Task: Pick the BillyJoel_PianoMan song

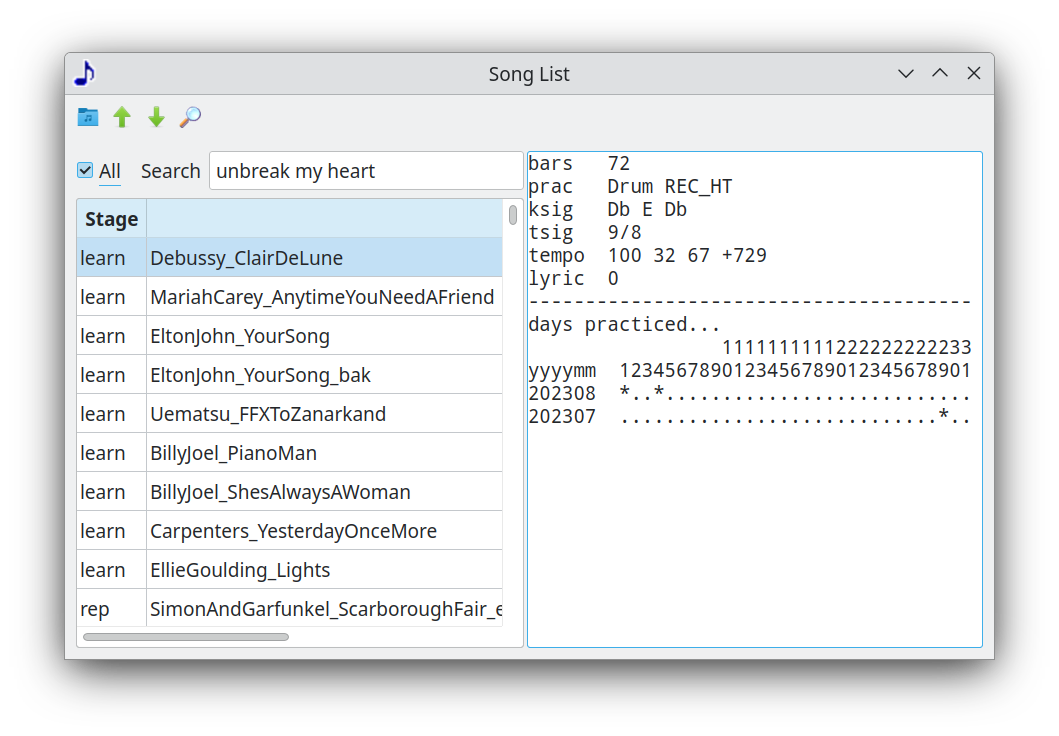Action: pos(233,453)
